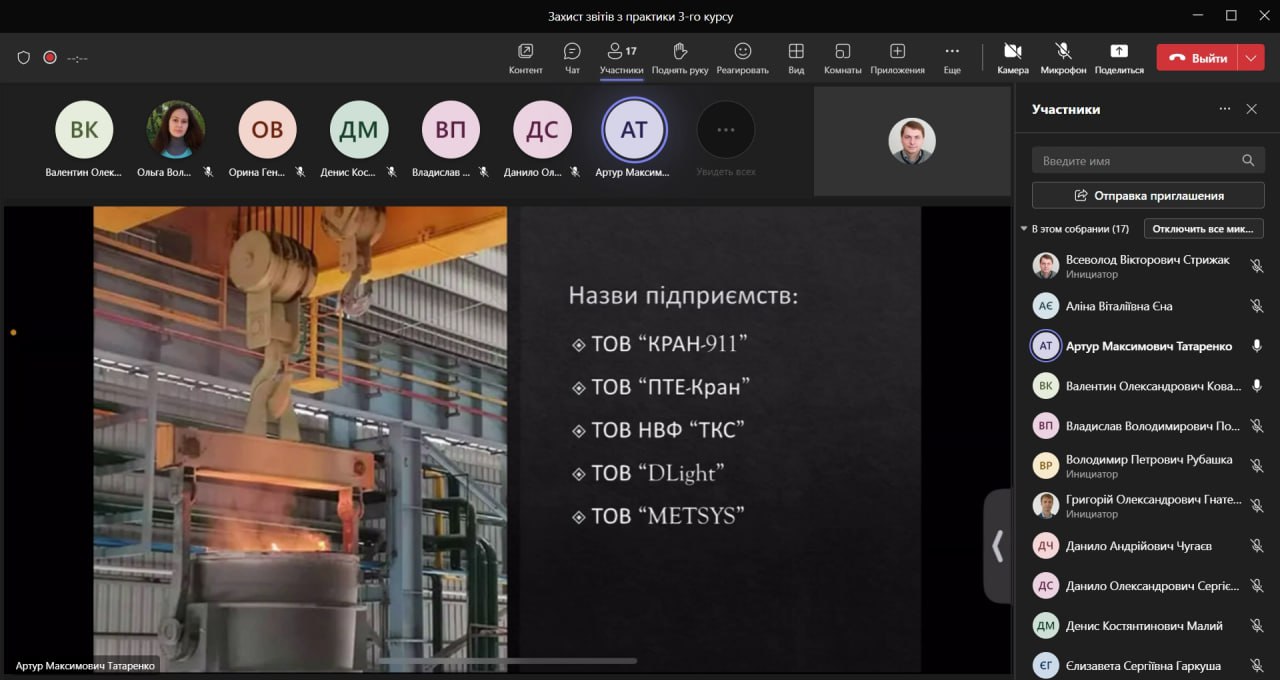Open more options in the Участники panel header
The image size is (1280, 680).
(1224, 109)
